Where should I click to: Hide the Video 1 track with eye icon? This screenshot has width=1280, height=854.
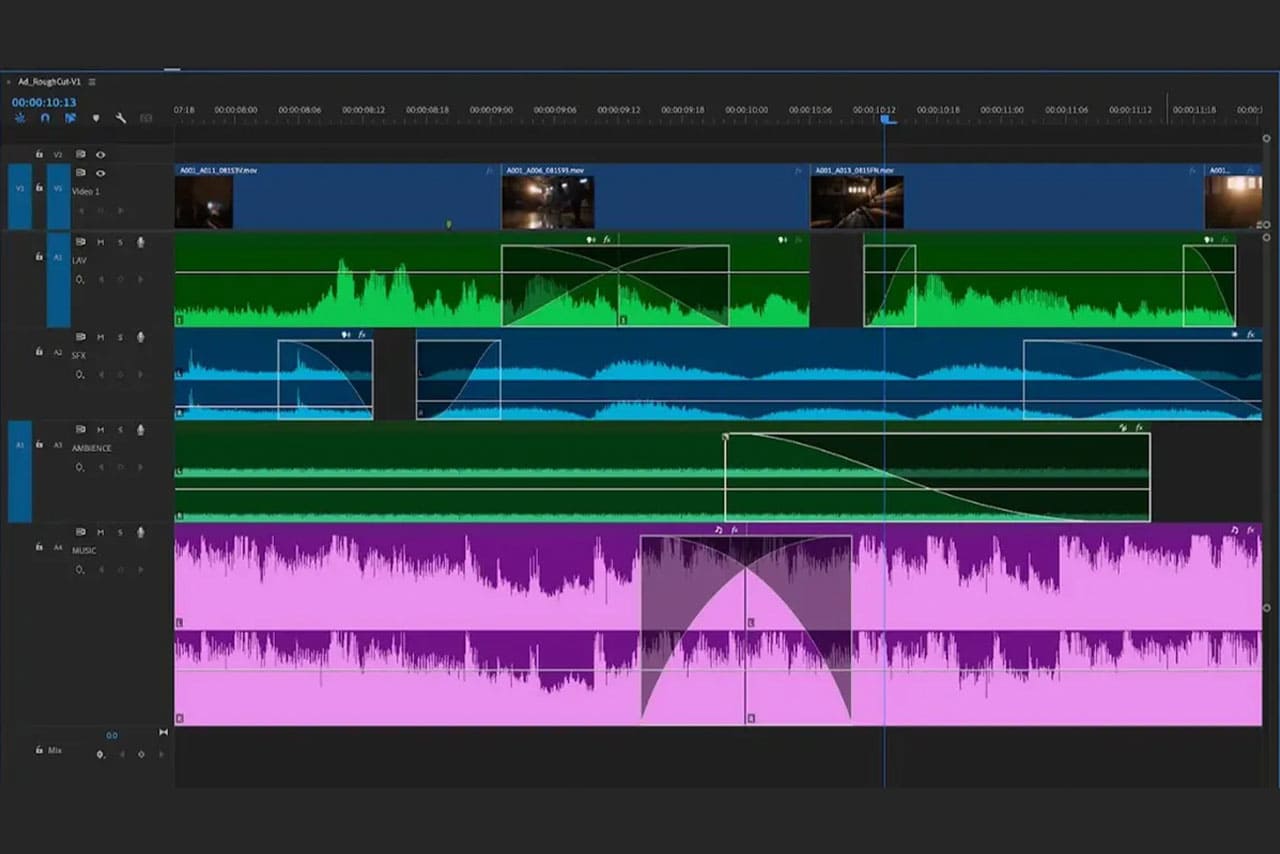pos(100,173)
